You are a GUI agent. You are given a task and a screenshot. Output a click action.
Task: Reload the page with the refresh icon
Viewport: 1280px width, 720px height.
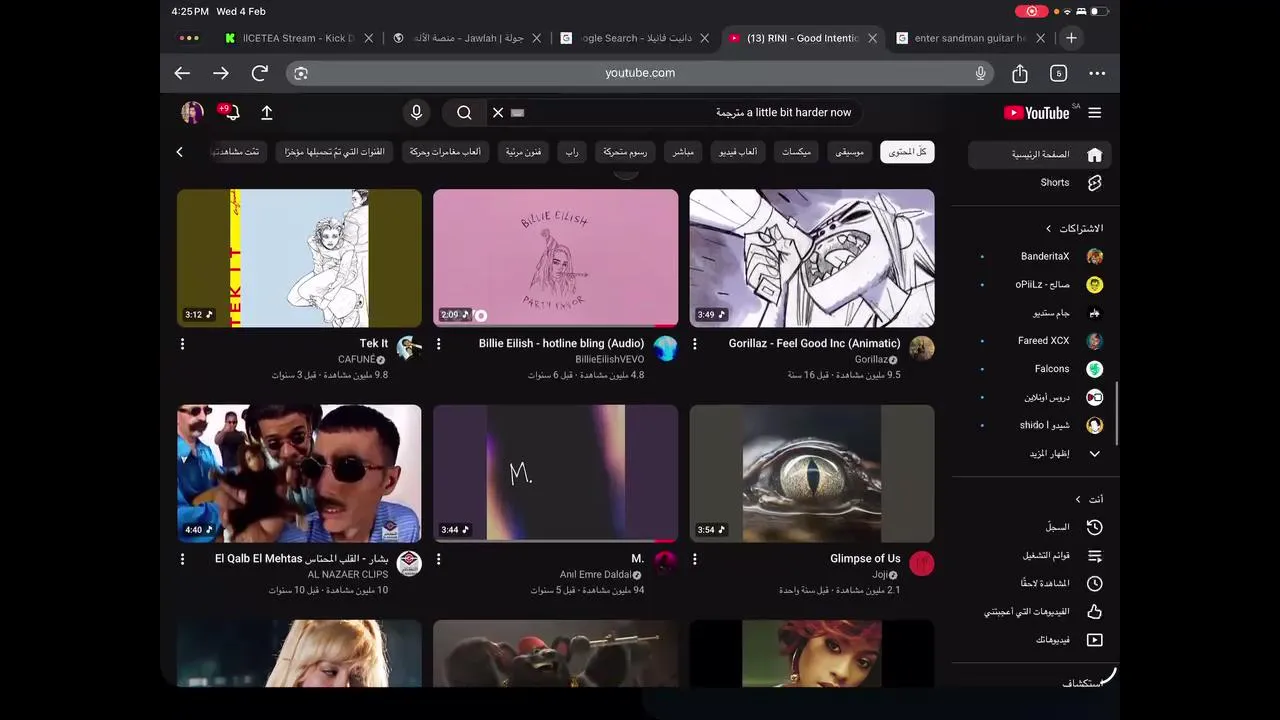(260, 73)
